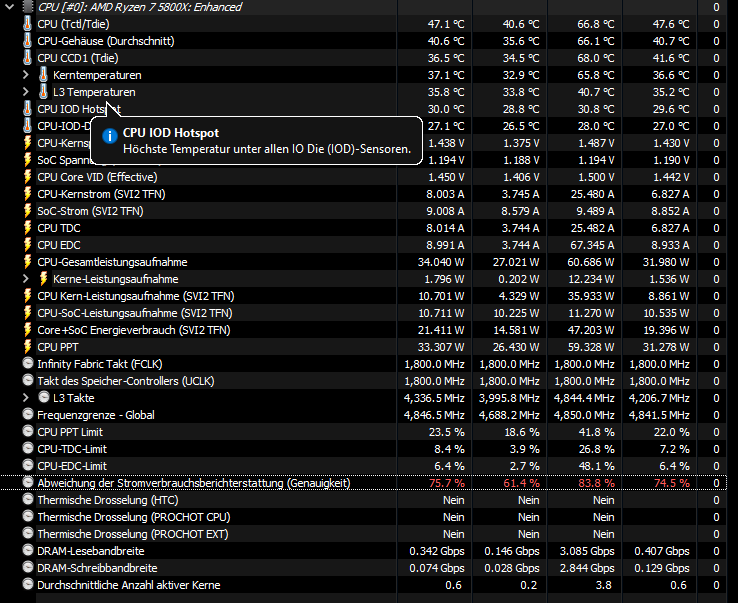
Task: Click the 1.500 V maximum of CPU Core VID
Action: pos(596,177)
